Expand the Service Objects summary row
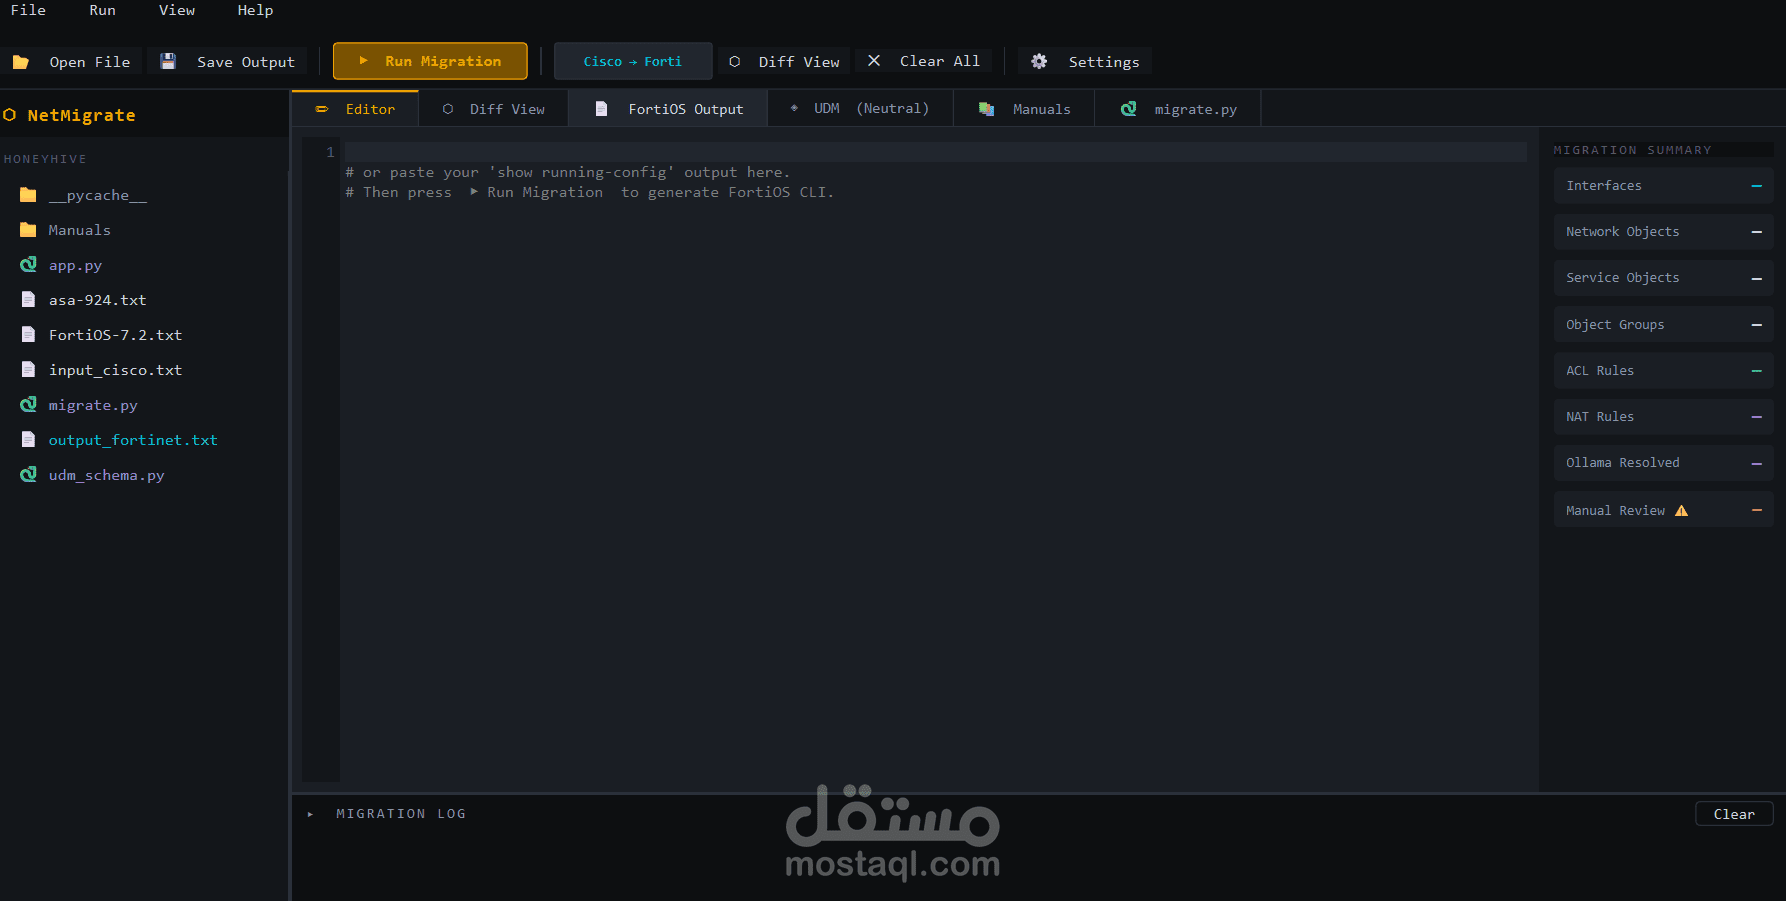 (x=1663, y=278)
